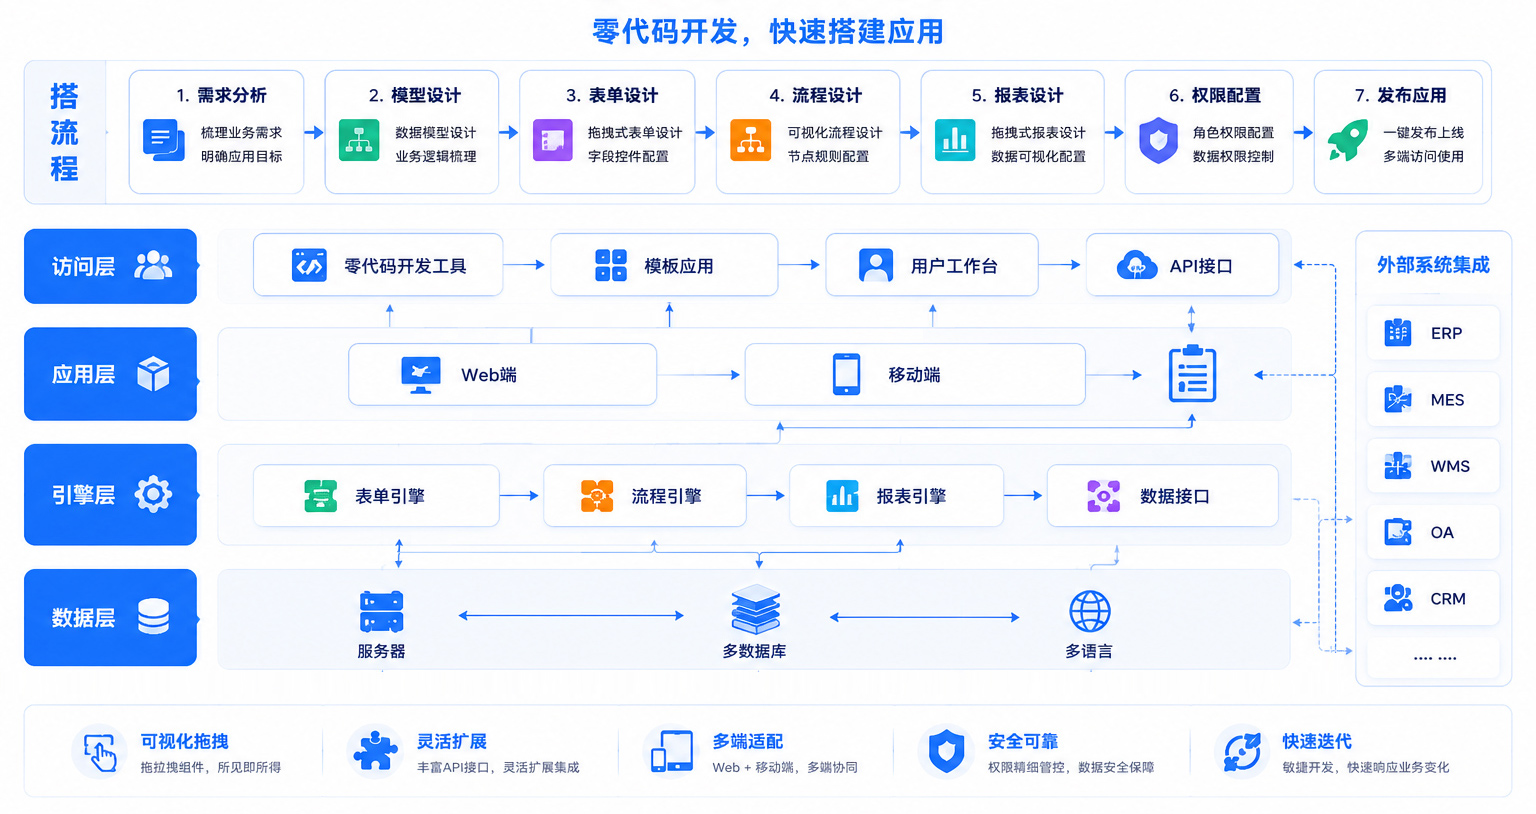Open step 3. 表单设计 card

coord(607,132)
